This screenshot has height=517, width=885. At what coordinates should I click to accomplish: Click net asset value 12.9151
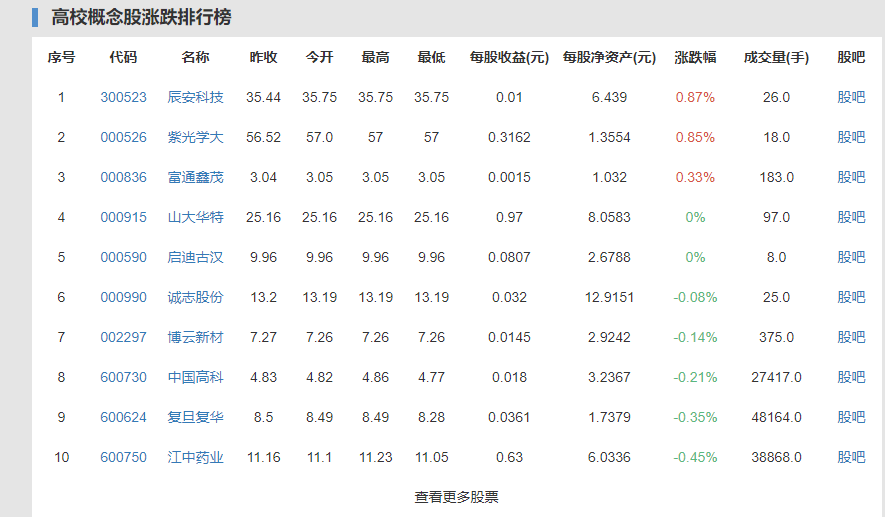609,297
